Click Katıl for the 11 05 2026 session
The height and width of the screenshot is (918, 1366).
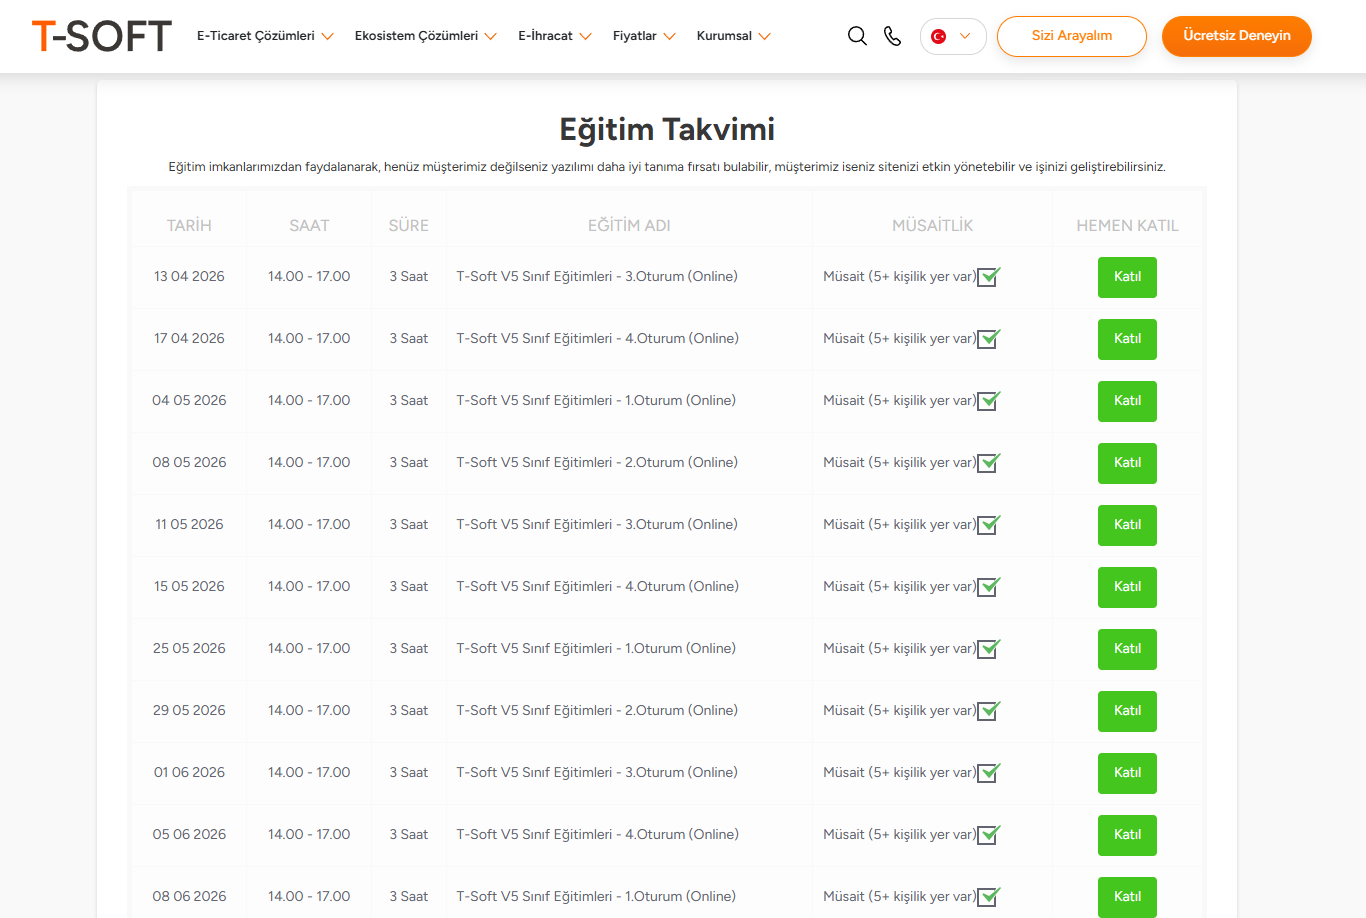pos(1127,525)
